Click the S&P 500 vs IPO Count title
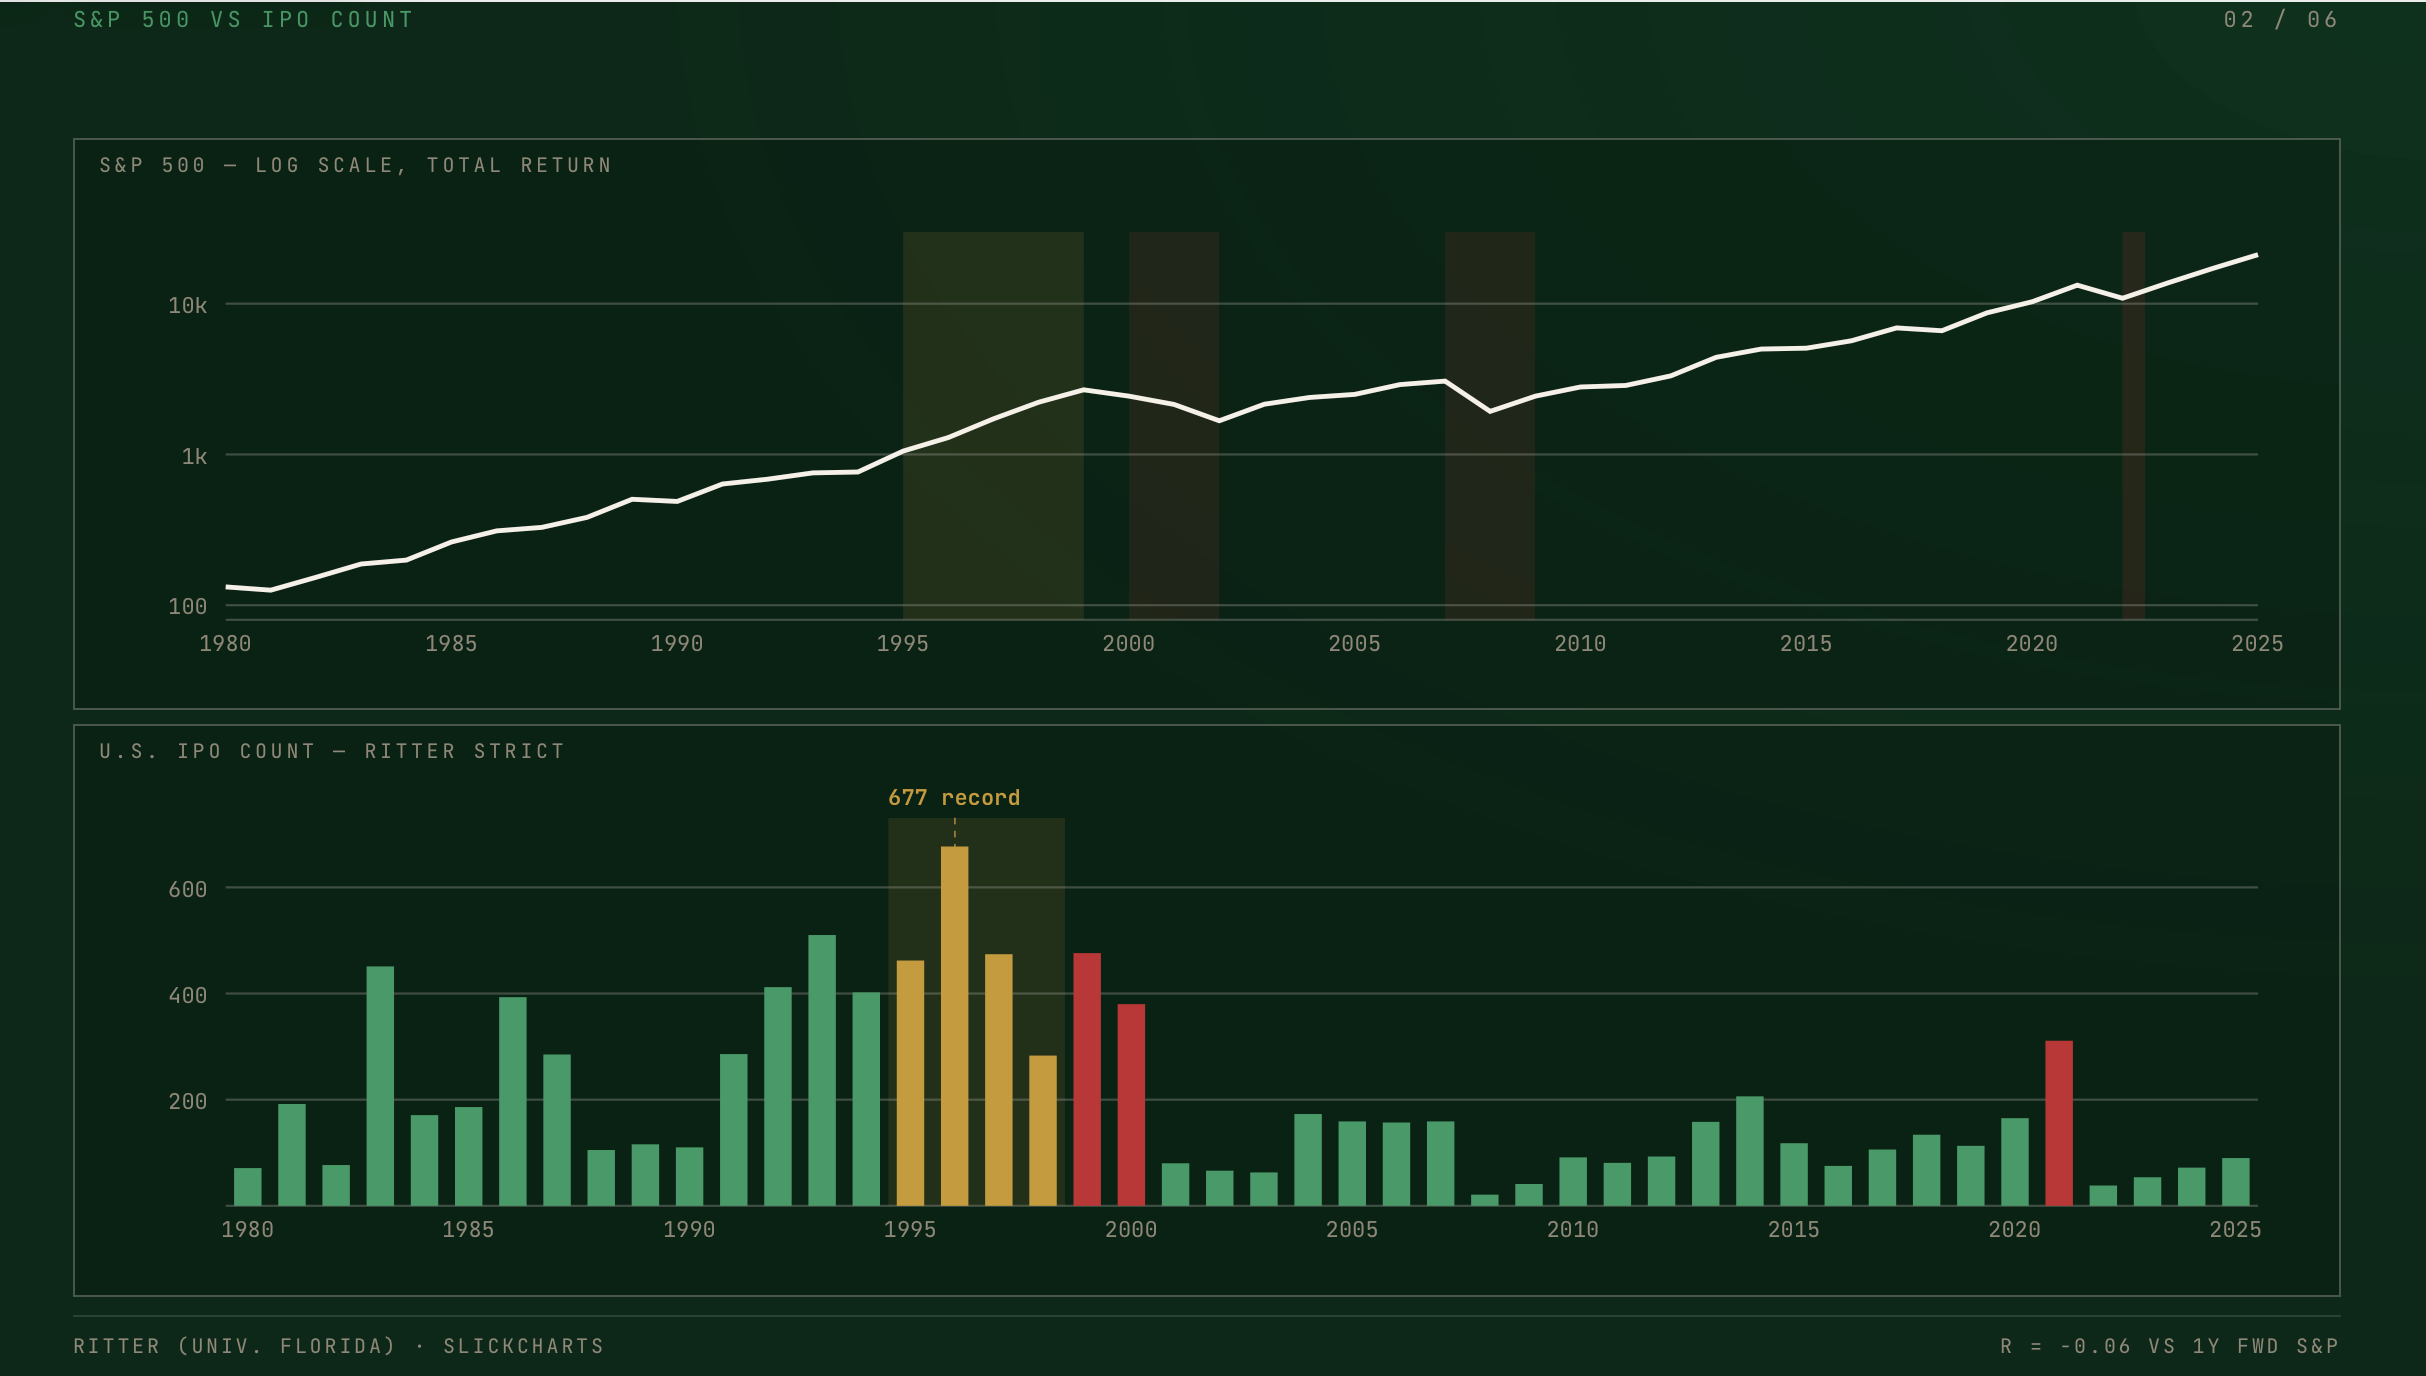The height and width of the screenshot is (1376, 2426). [x=243, y=20]
